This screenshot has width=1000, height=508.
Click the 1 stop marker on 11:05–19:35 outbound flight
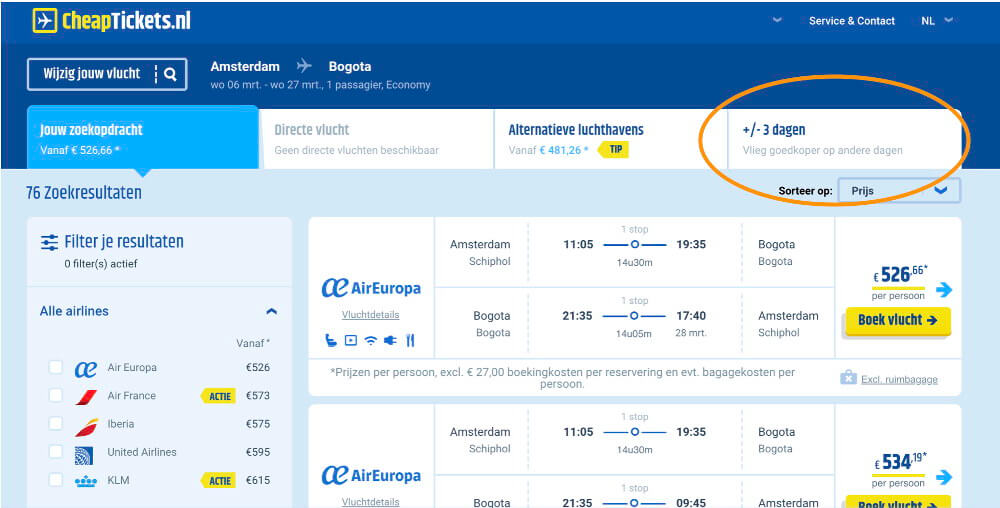(635, 244)
